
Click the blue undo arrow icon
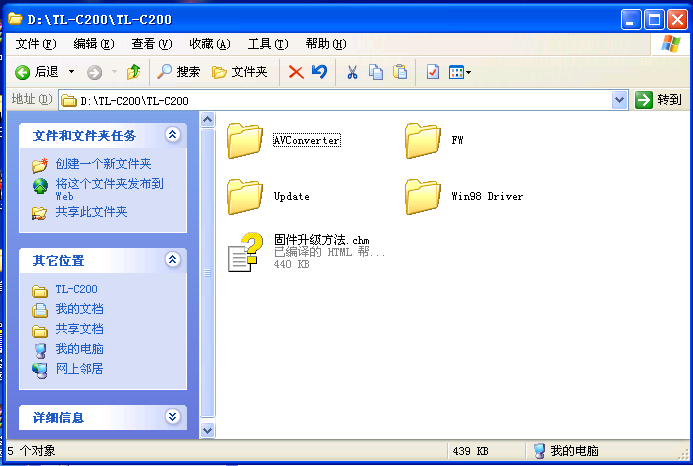pos(320,72)
